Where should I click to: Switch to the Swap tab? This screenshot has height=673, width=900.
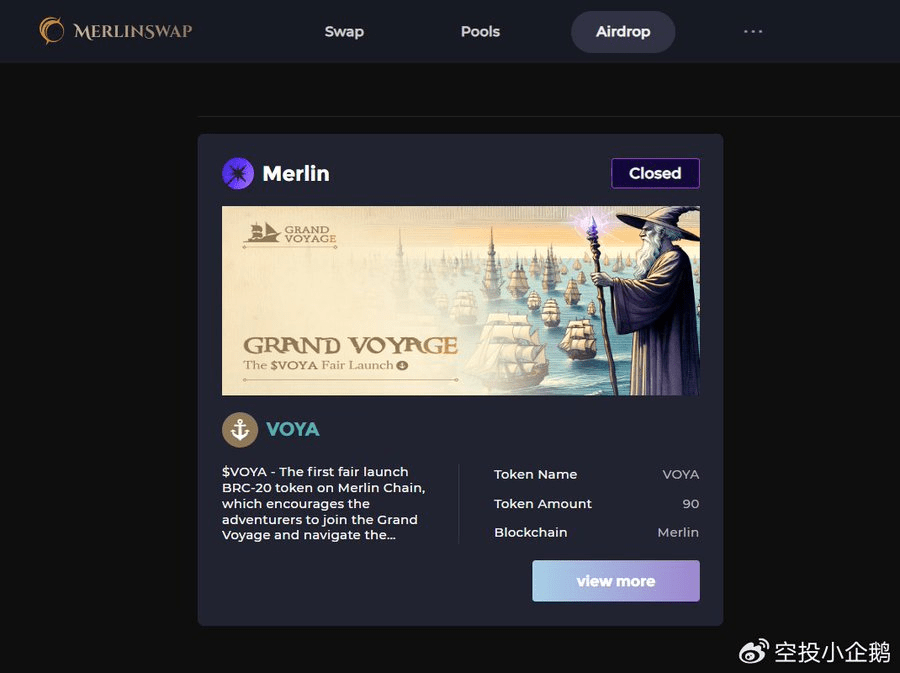click(344, 32)
